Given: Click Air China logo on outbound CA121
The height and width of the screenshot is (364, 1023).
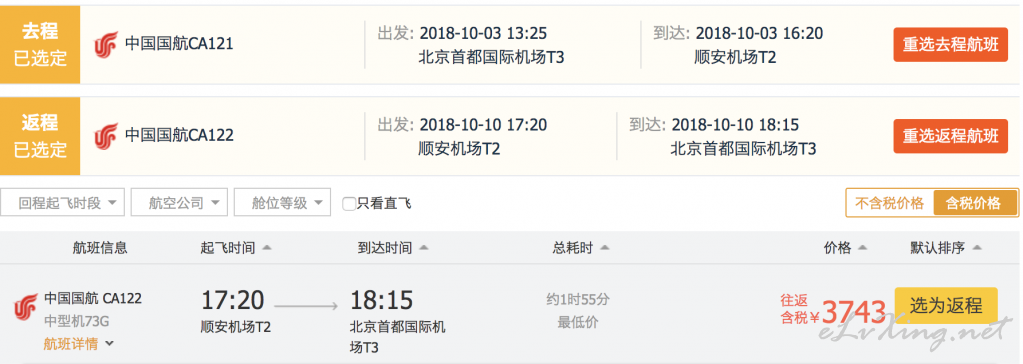Looking at the screenshot, I should pos(104,45).
